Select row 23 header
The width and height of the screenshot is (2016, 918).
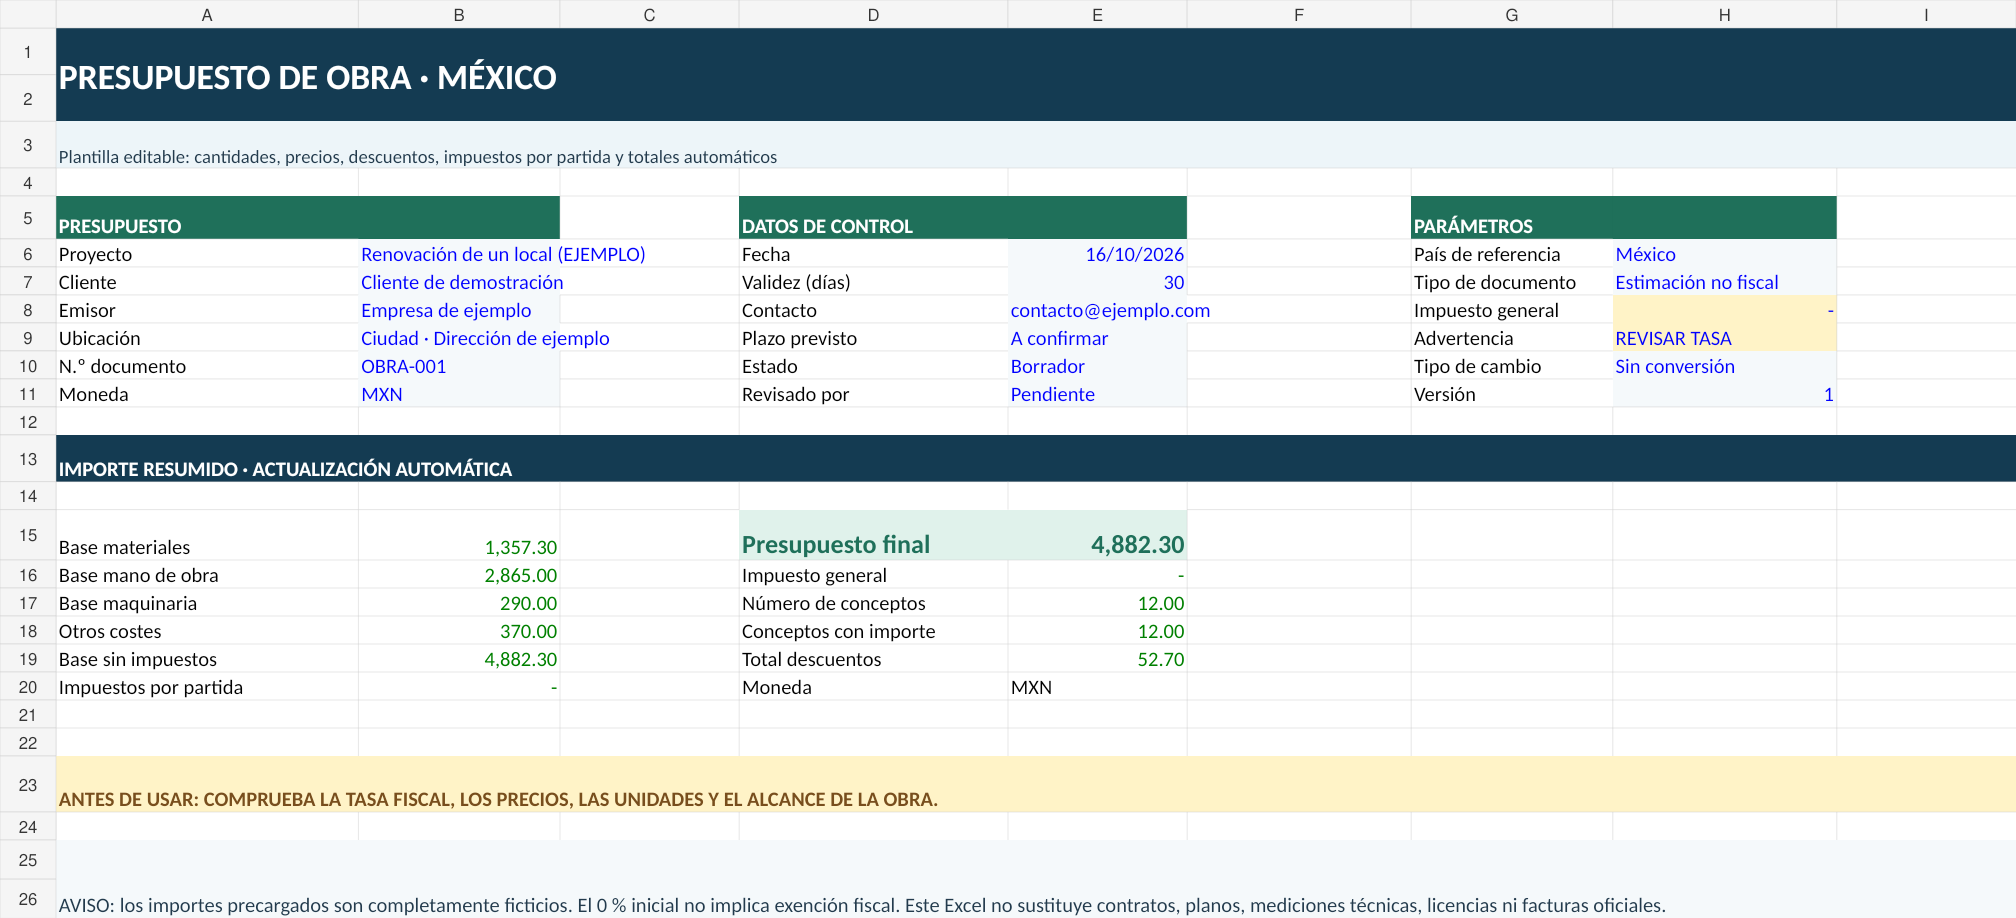pos(28,785)
